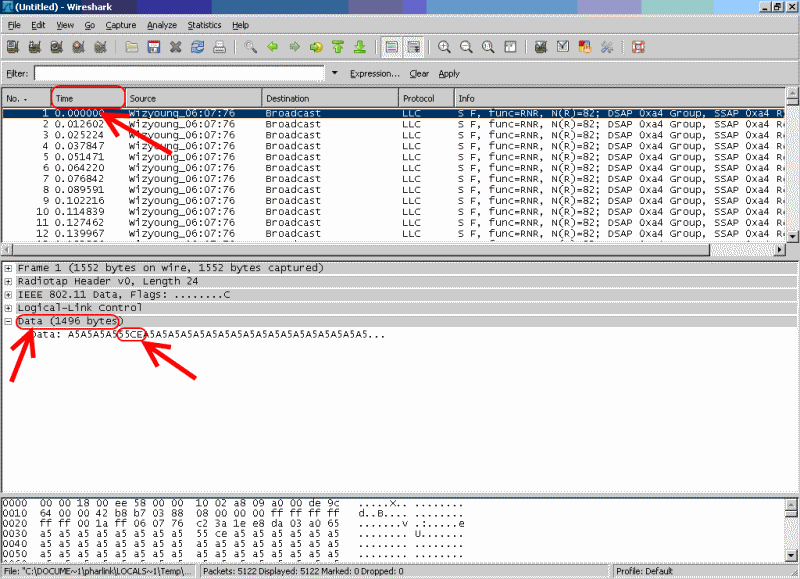Start a new live capture
The height and width of the screenshot is (579, 800).
tap(57, 47)
